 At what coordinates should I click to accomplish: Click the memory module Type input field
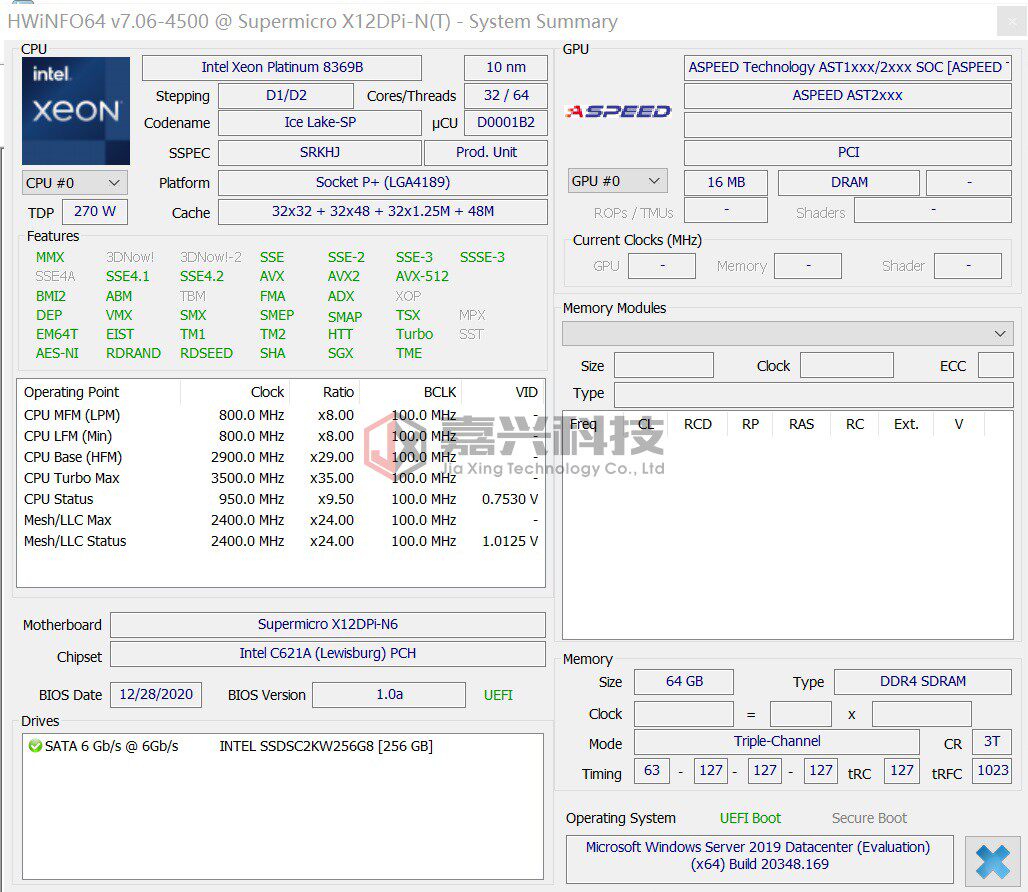pos(814,395)
